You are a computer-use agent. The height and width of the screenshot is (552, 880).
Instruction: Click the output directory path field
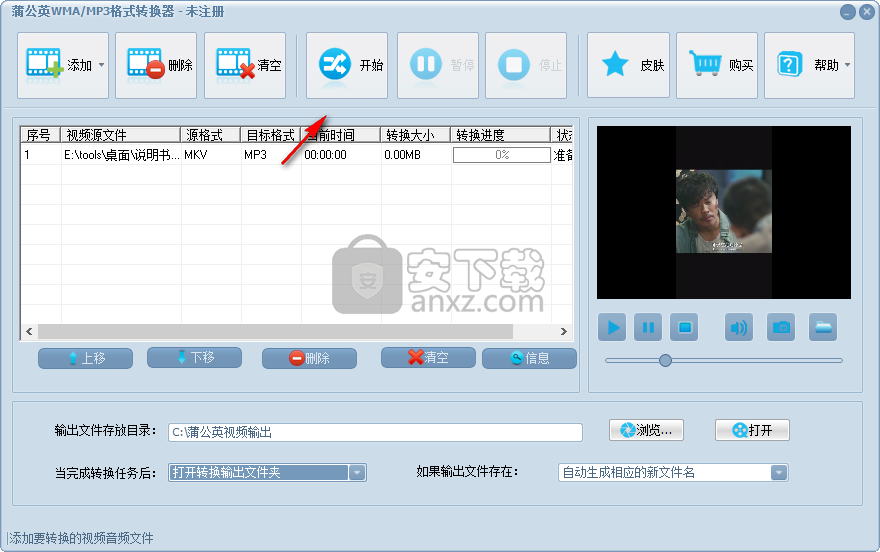pyautogui.click(x=375, y=432)
